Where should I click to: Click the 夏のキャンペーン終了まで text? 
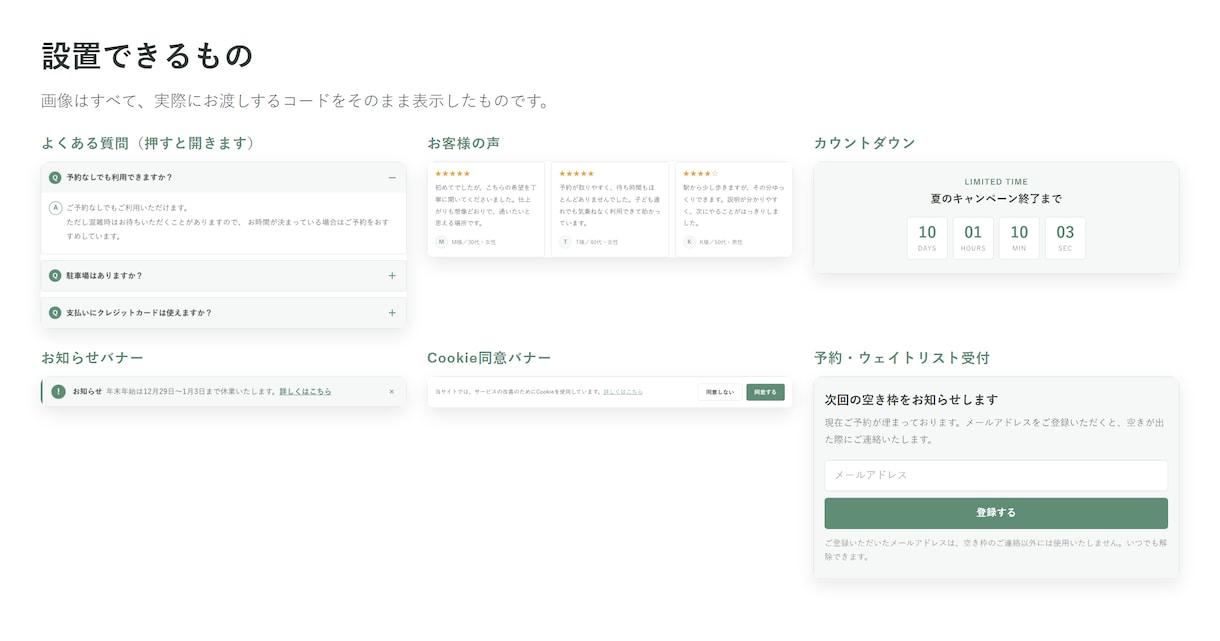coord(996,199)
